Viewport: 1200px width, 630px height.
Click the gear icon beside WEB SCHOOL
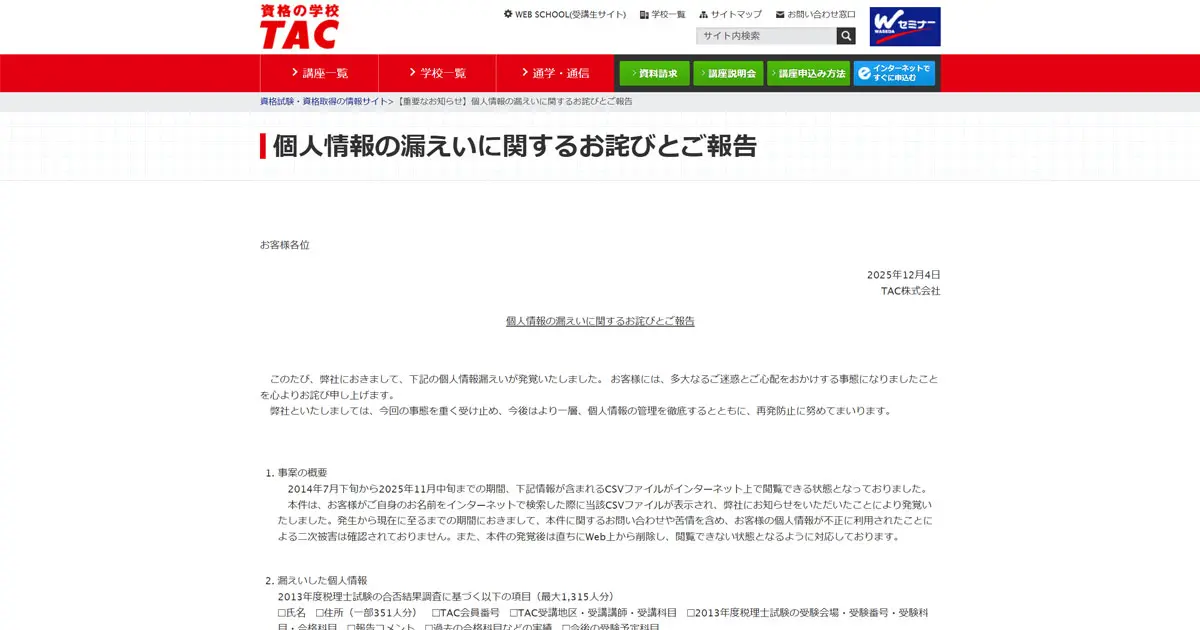[x=507, y=14]
